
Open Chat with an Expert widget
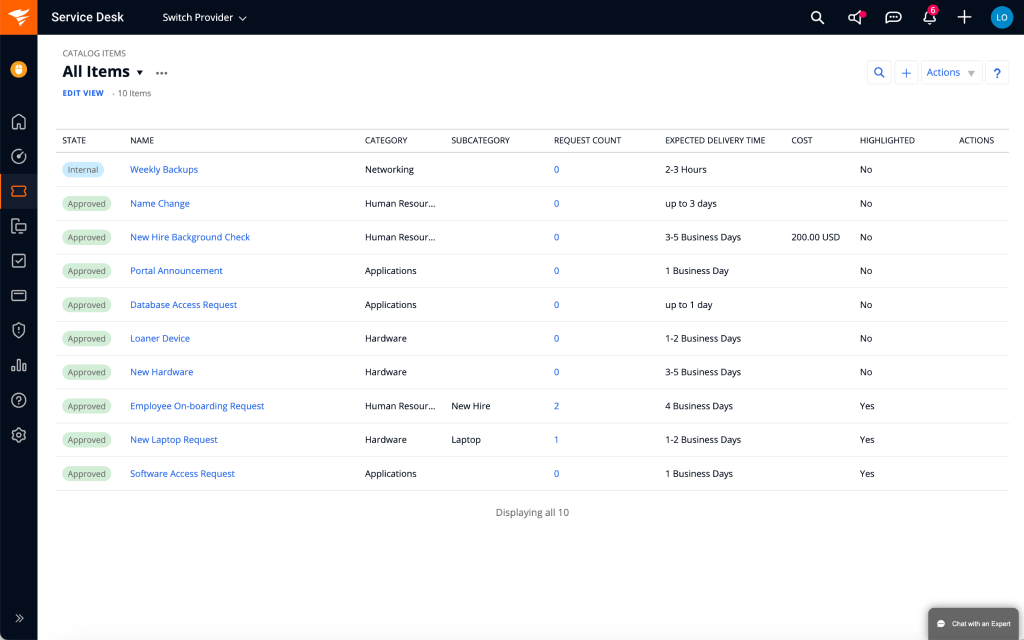click(x=972, y=623)
